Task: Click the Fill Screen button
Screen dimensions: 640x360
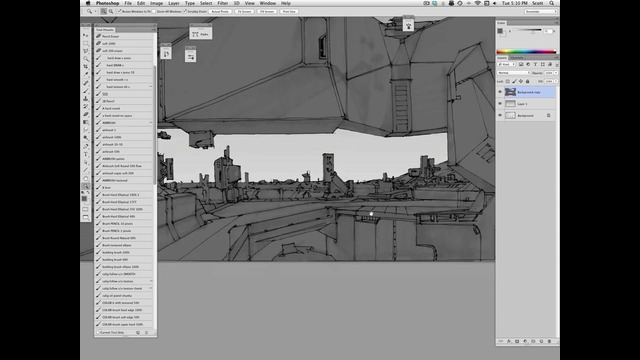Action: coord(267,11)
